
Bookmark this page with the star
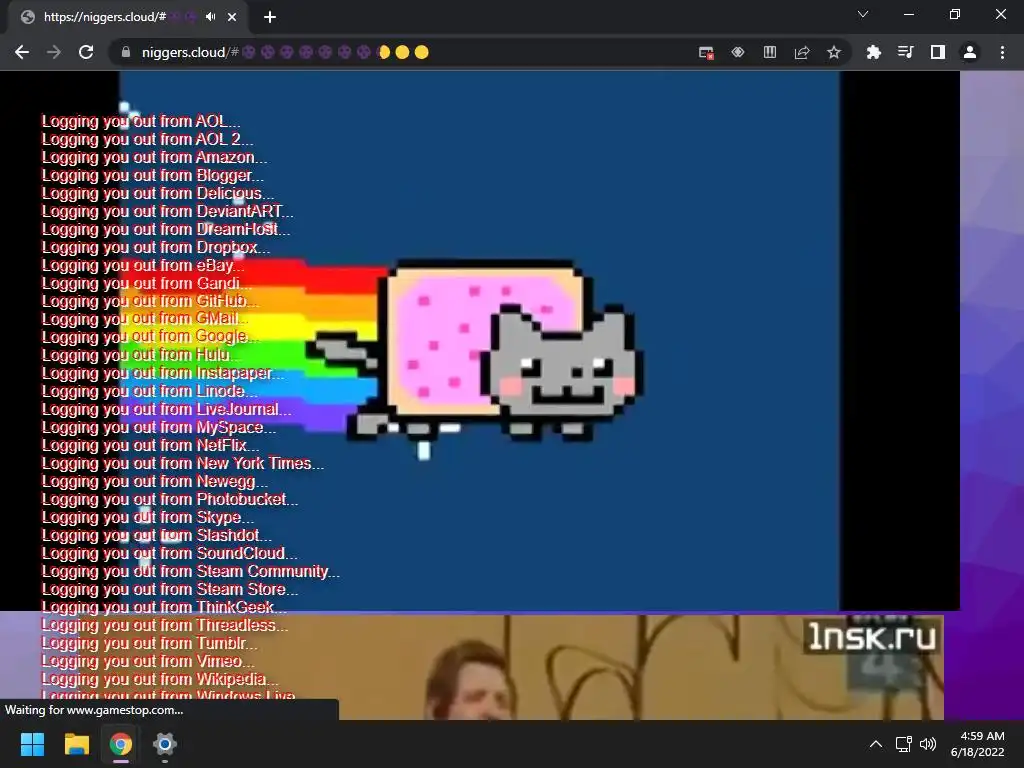point(834,52)
